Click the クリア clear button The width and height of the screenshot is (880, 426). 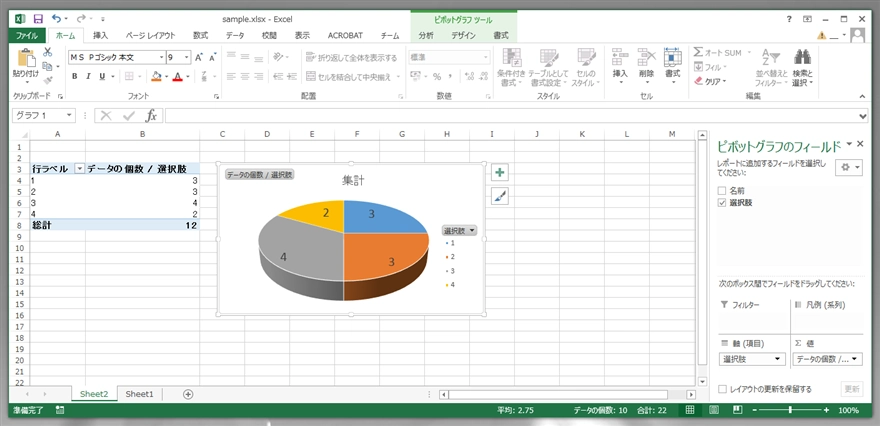click(710, 81)
